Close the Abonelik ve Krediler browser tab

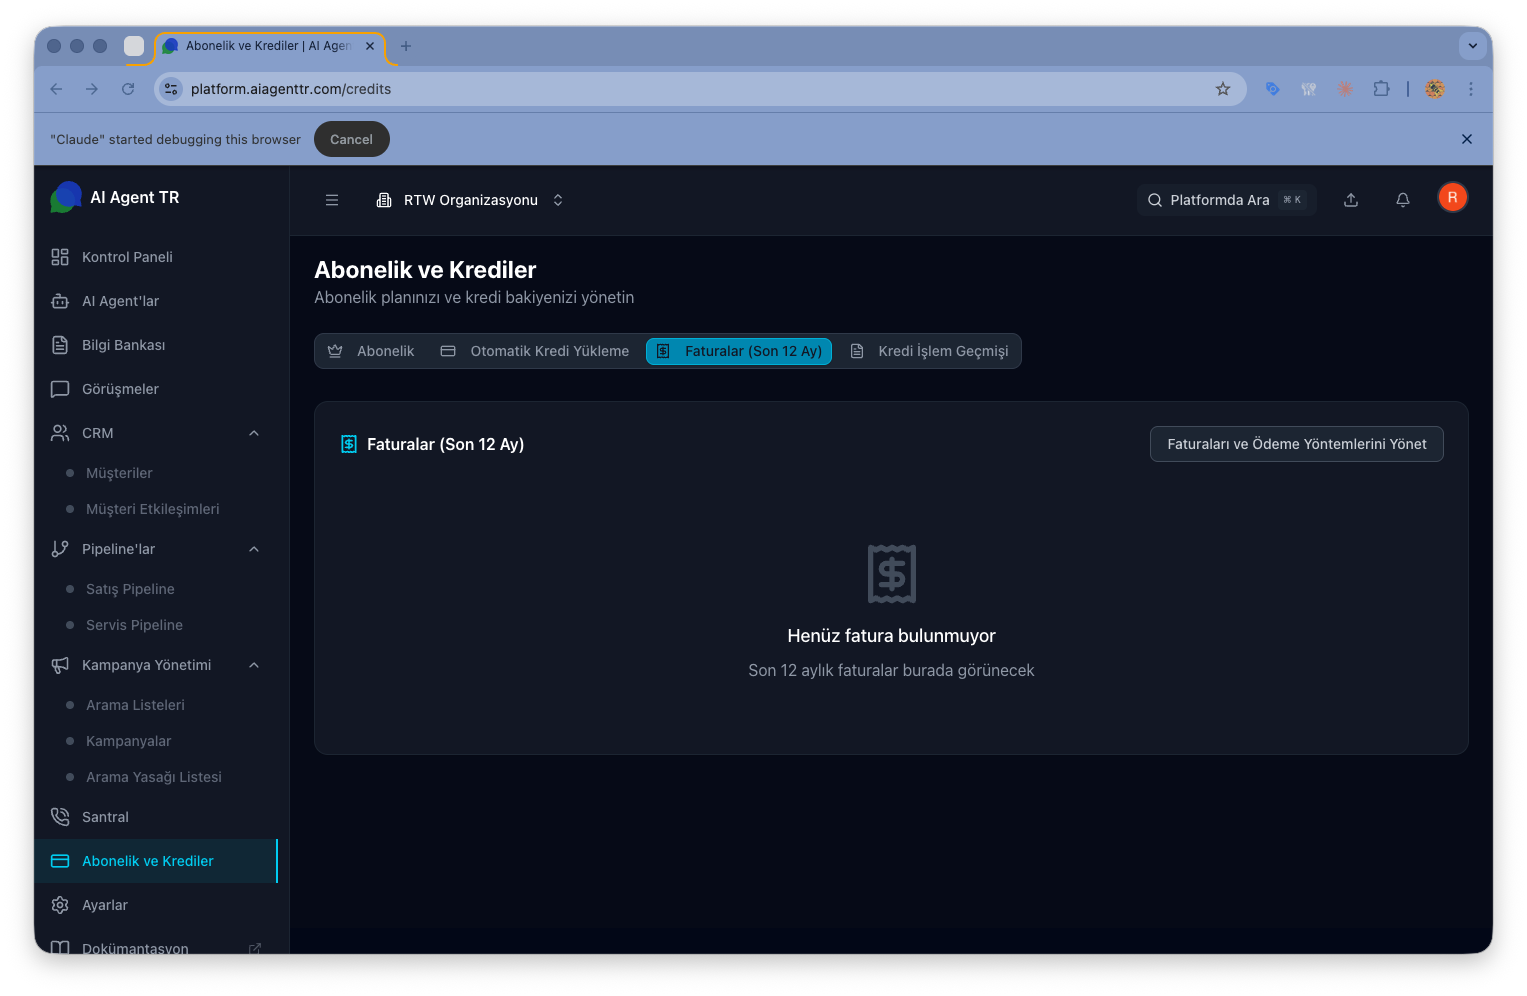(x=370, y=46)
